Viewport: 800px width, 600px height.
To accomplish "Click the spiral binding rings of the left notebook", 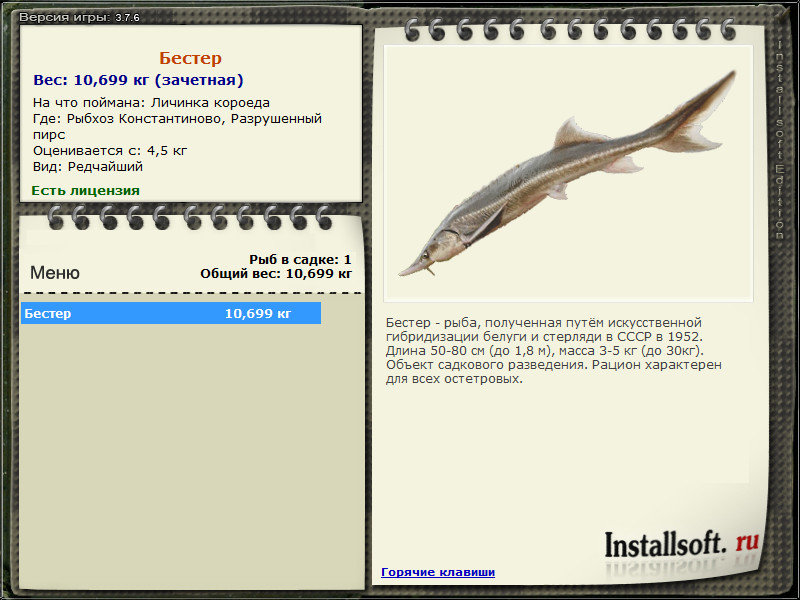I will coord(190,217).
